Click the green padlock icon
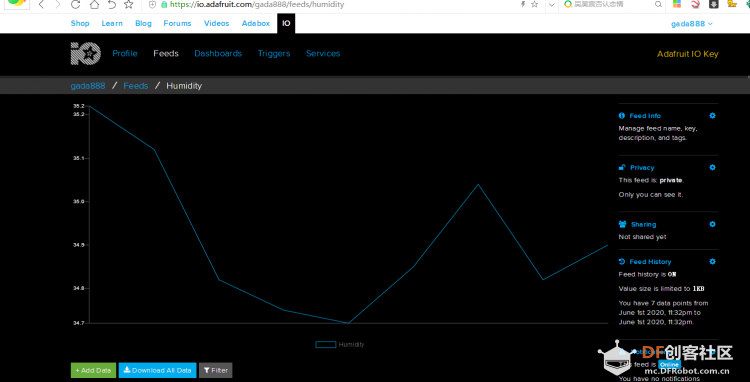The height and width of the screenshot is (382, 750). [164, 5]
